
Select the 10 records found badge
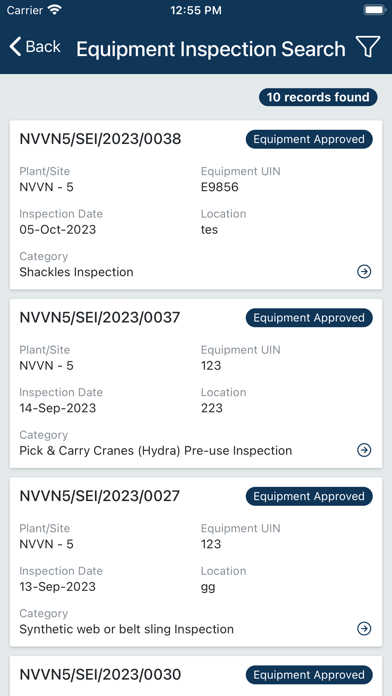pyautogui.click(x=318, y=97)
